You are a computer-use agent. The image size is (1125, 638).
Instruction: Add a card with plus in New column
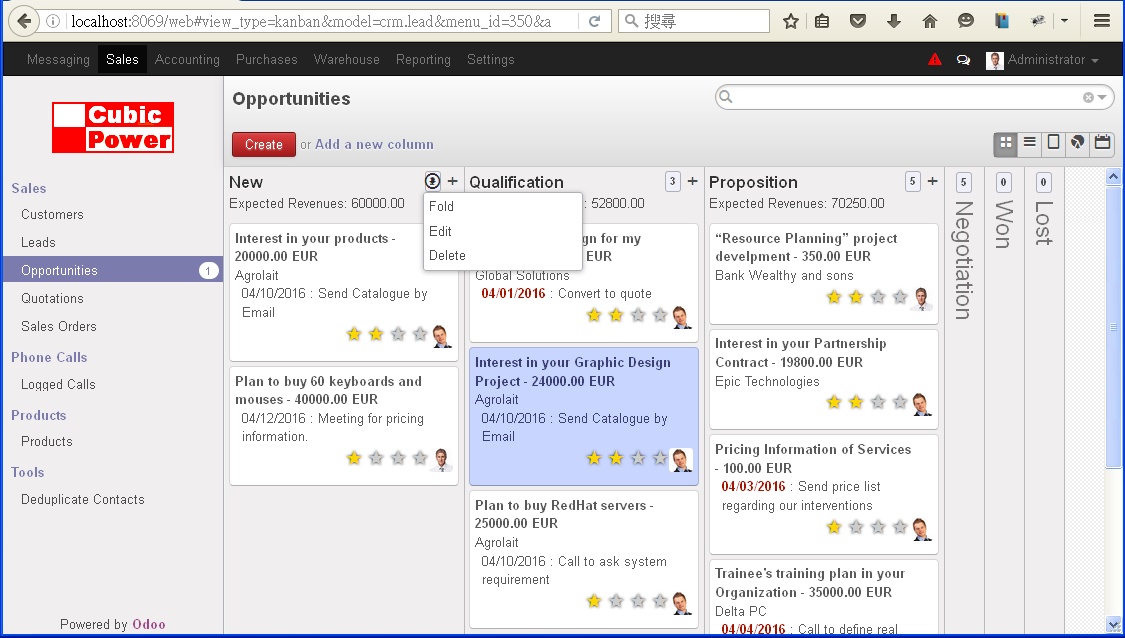coord(453,181)
